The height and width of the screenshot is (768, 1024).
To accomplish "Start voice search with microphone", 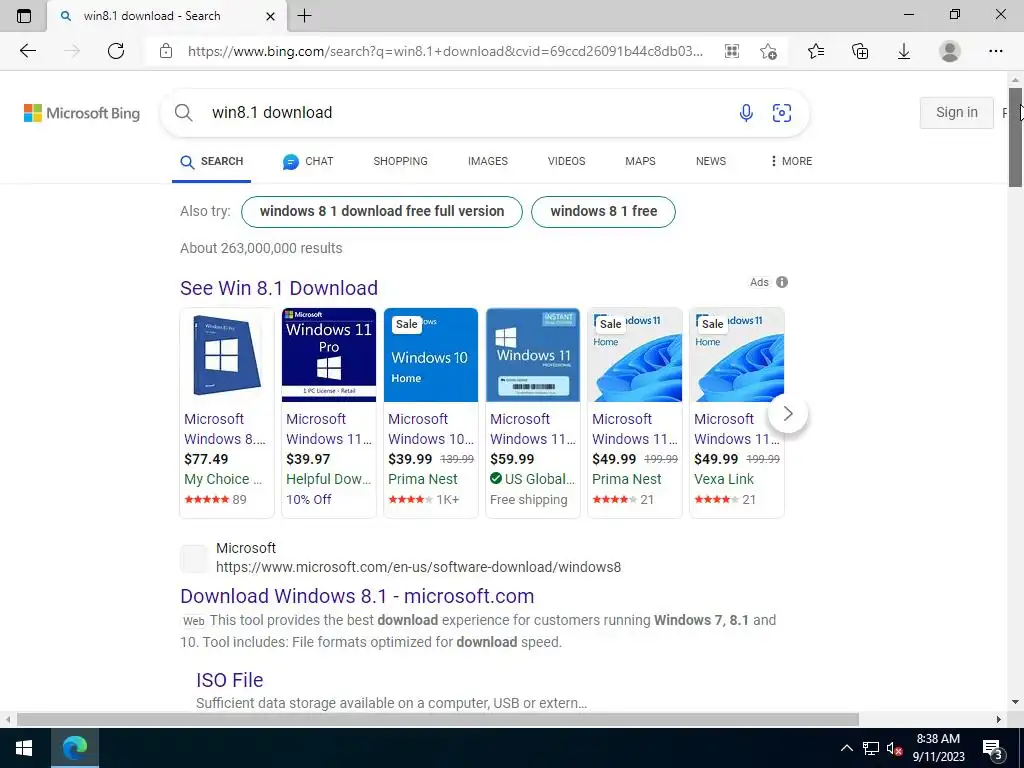I will click(746, 112).
